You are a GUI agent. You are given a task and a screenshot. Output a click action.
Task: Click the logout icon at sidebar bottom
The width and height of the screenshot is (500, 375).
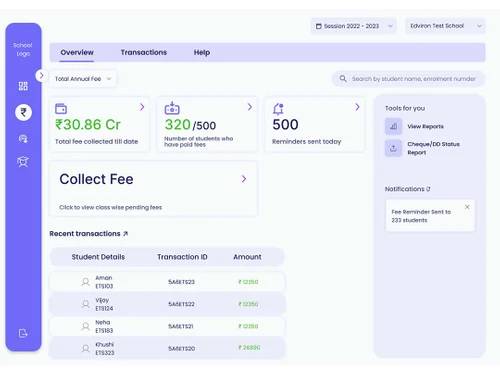(23, 333)
